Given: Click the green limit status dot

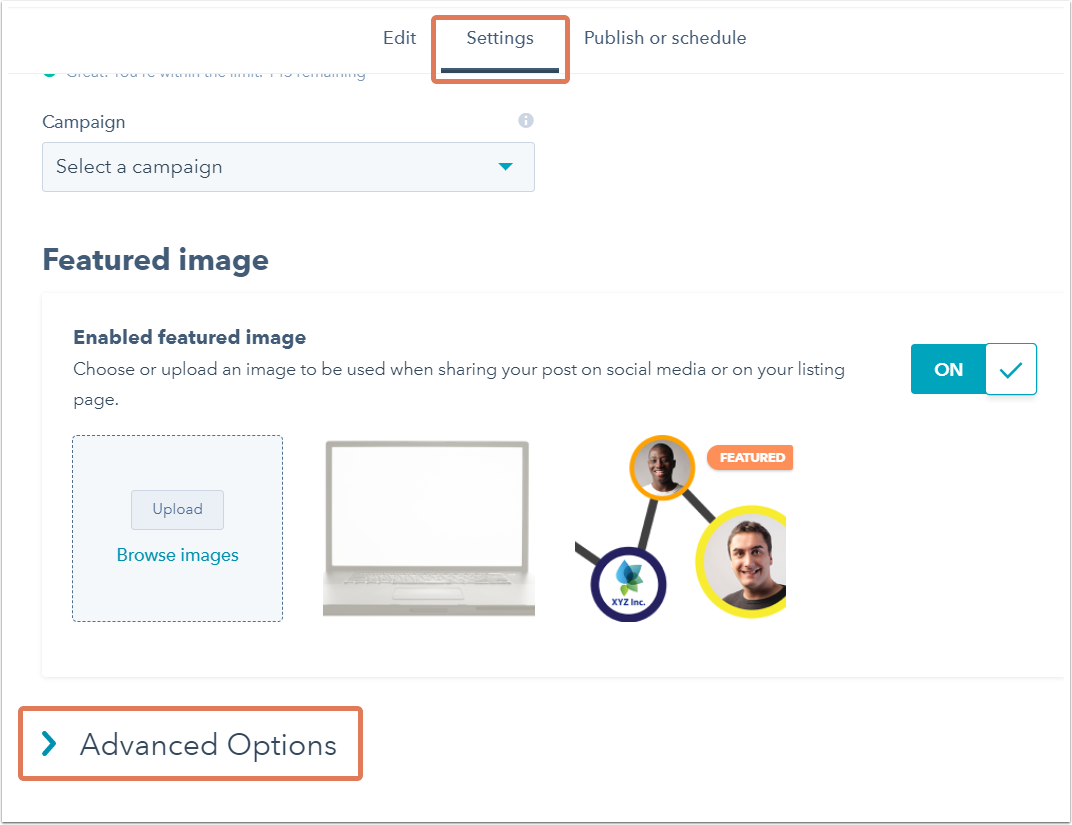Looking at the screenshot, I should click(x=48, y=72).
